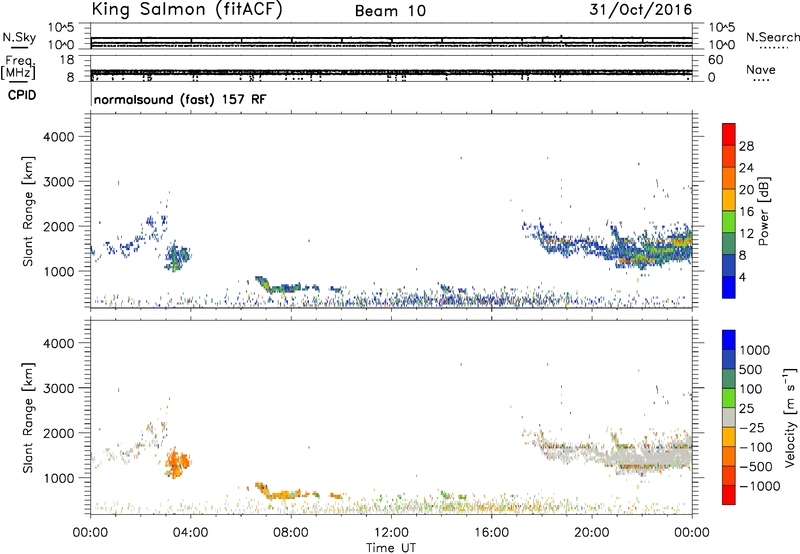800x554 pixels.
Task: Click the 'Power [dB]' colorbar title
Action: point(763,211)
